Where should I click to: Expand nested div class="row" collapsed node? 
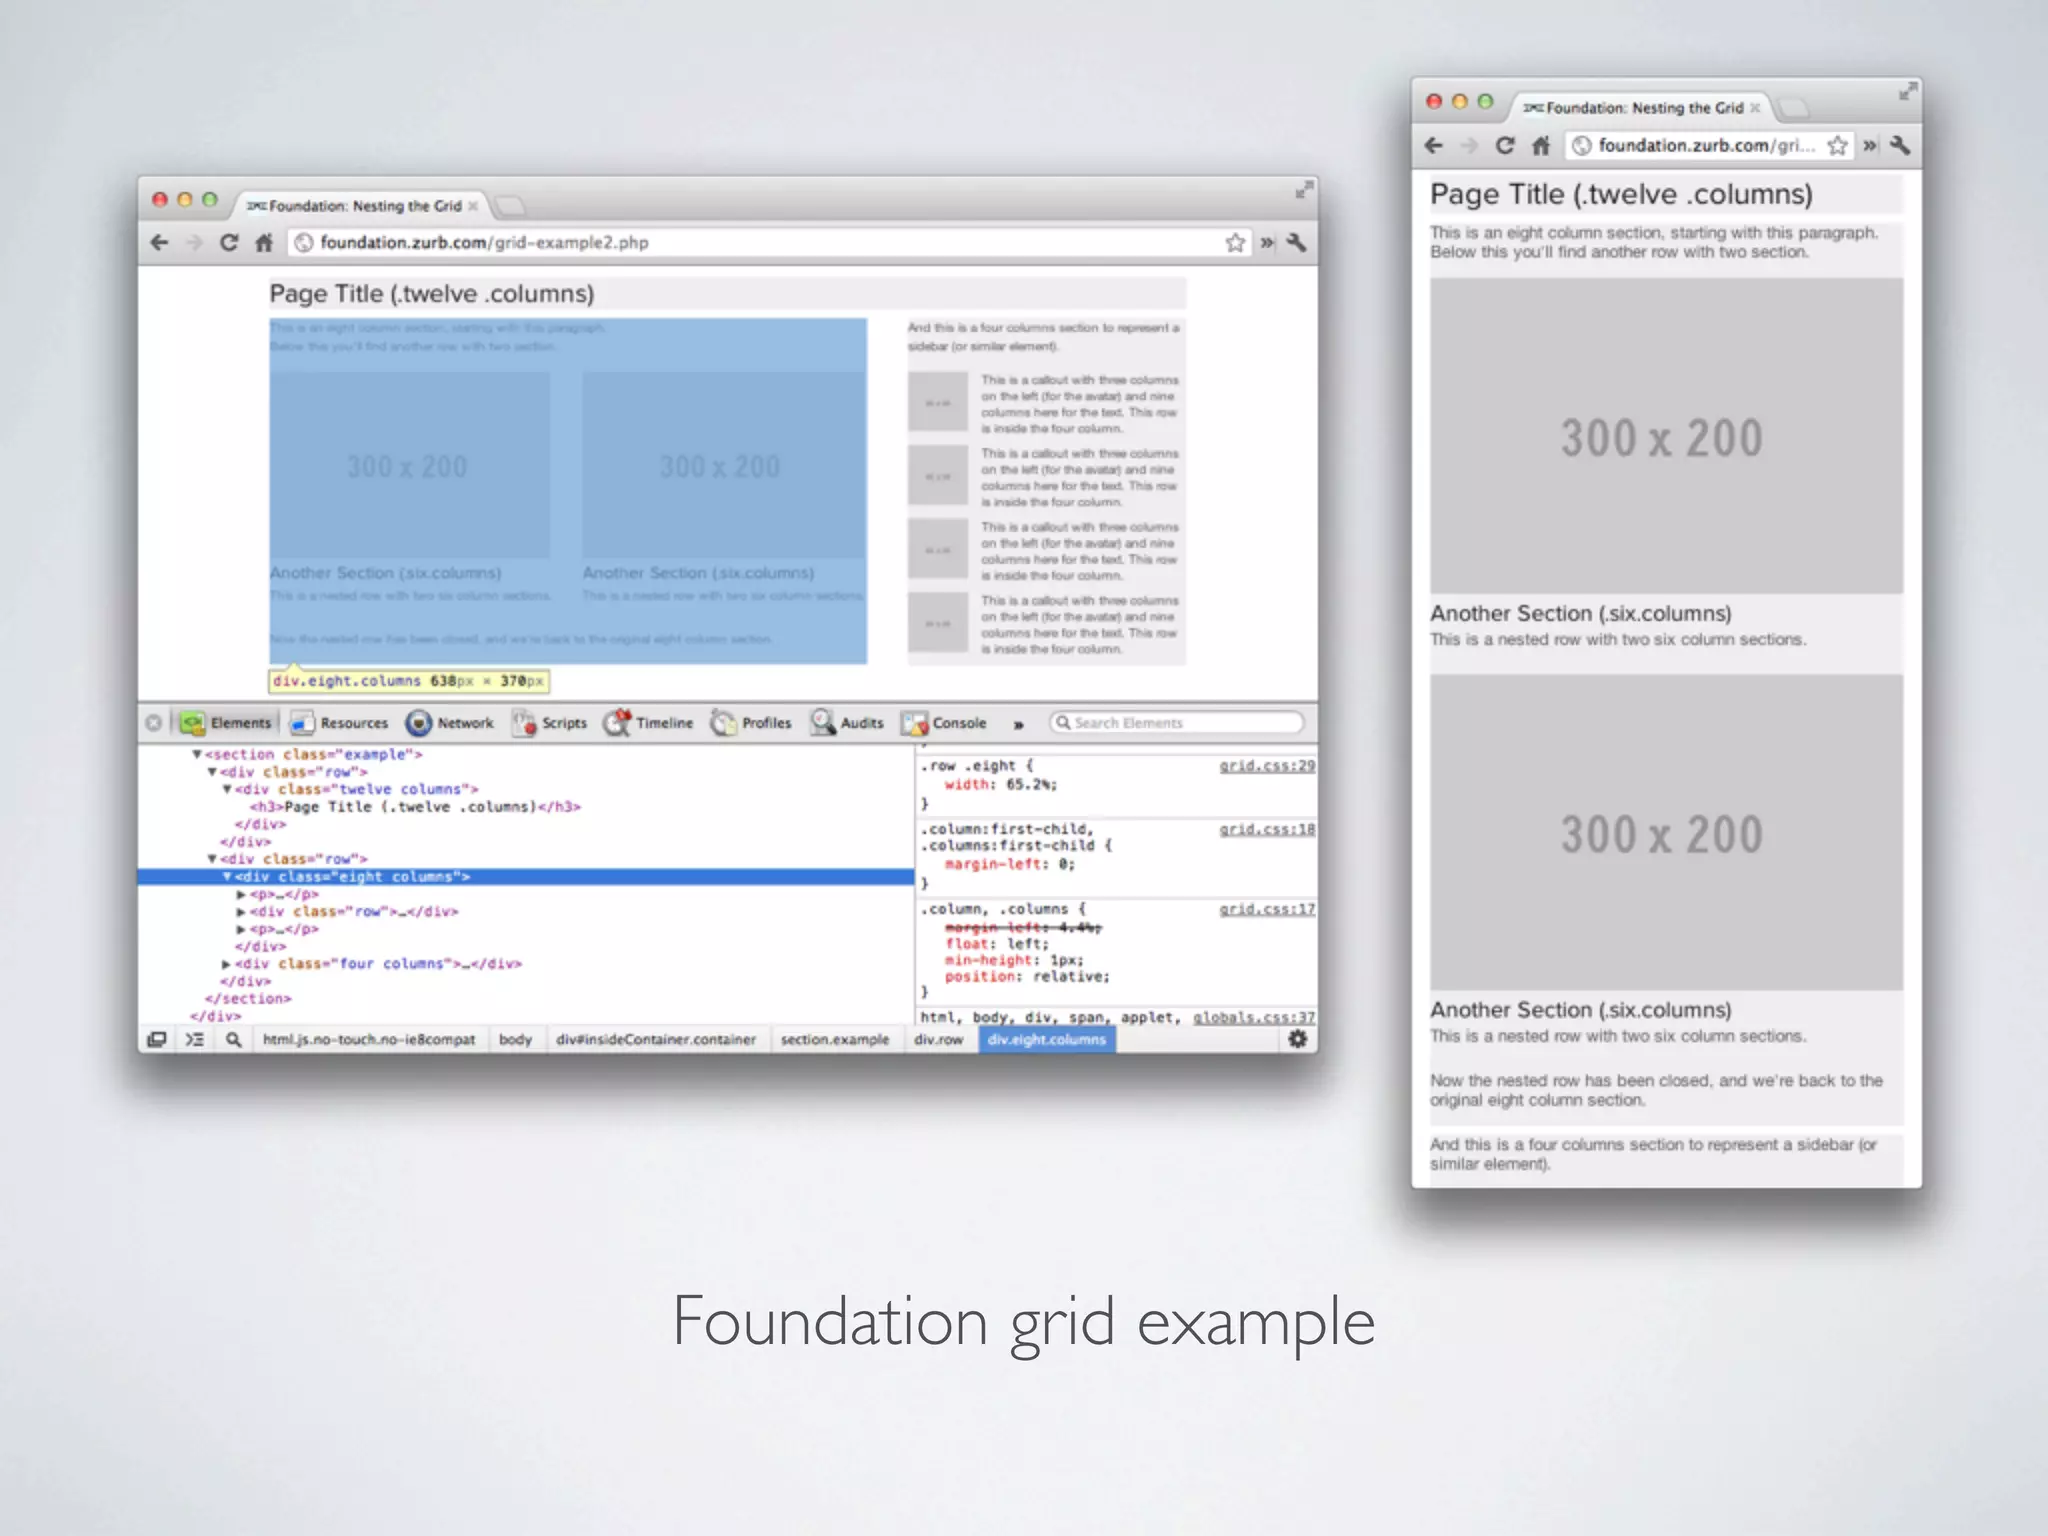click(241, 911)
